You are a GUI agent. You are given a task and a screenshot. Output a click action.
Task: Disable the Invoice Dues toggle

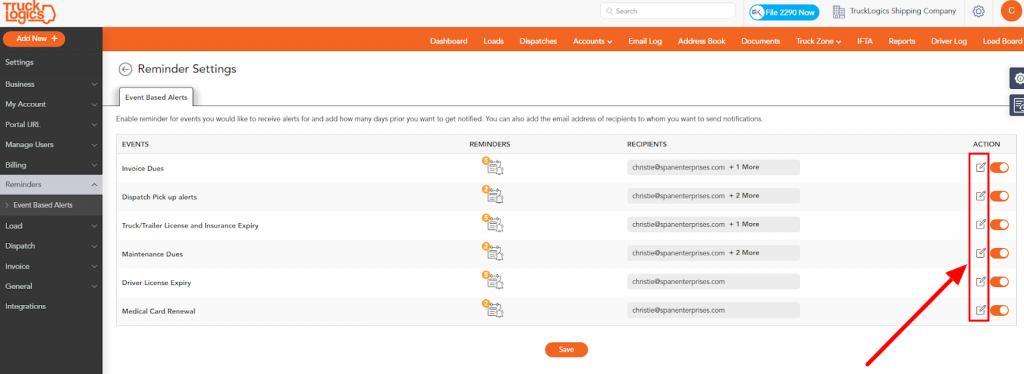click(999, 167)
